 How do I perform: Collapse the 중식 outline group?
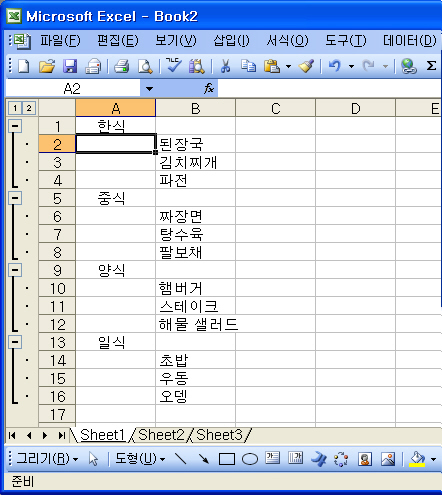pos(15,198)
